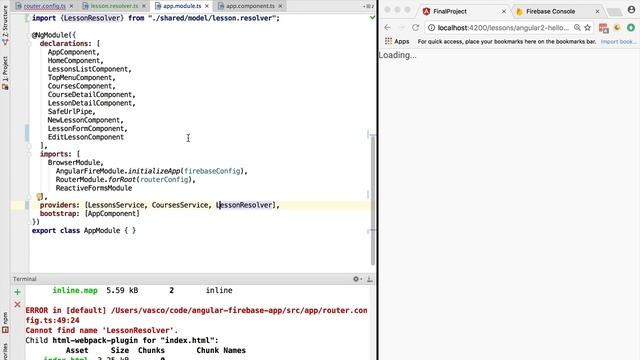
Task: Close the FinalProject browser tab
Action: (504, 11)
